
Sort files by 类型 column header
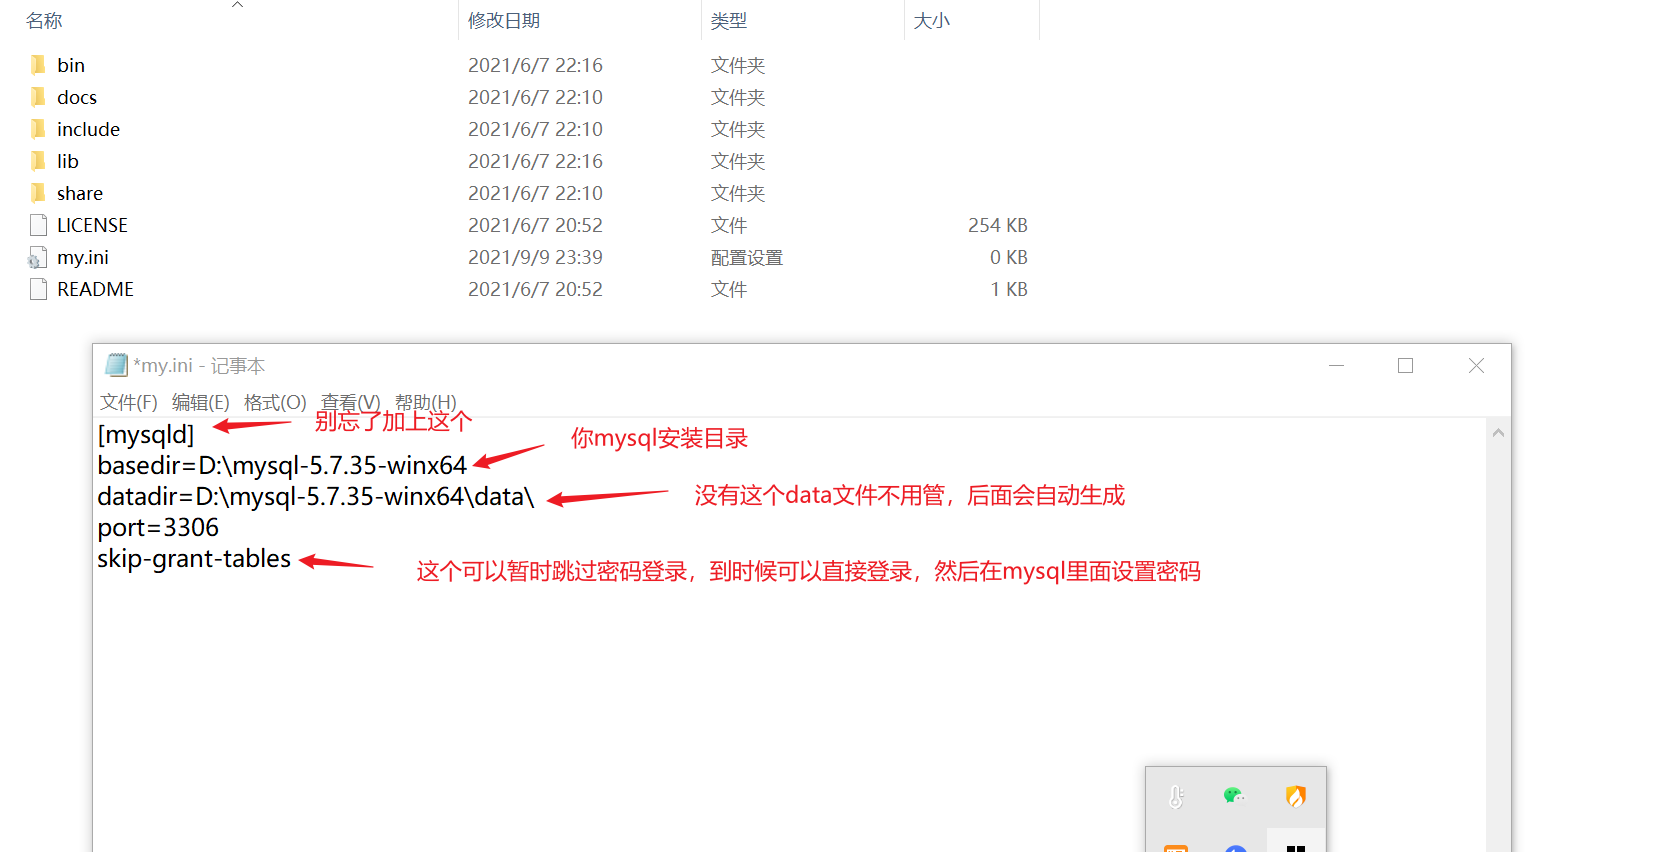pyautogui.click(x=729, y=20)
